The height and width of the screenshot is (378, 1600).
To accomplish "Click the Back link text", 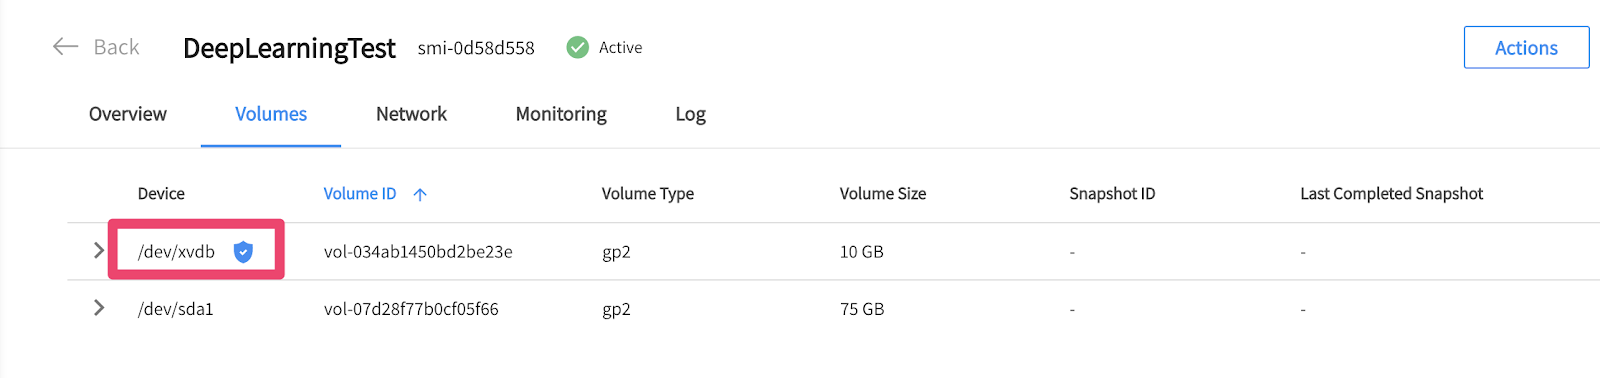I will 116,47.
